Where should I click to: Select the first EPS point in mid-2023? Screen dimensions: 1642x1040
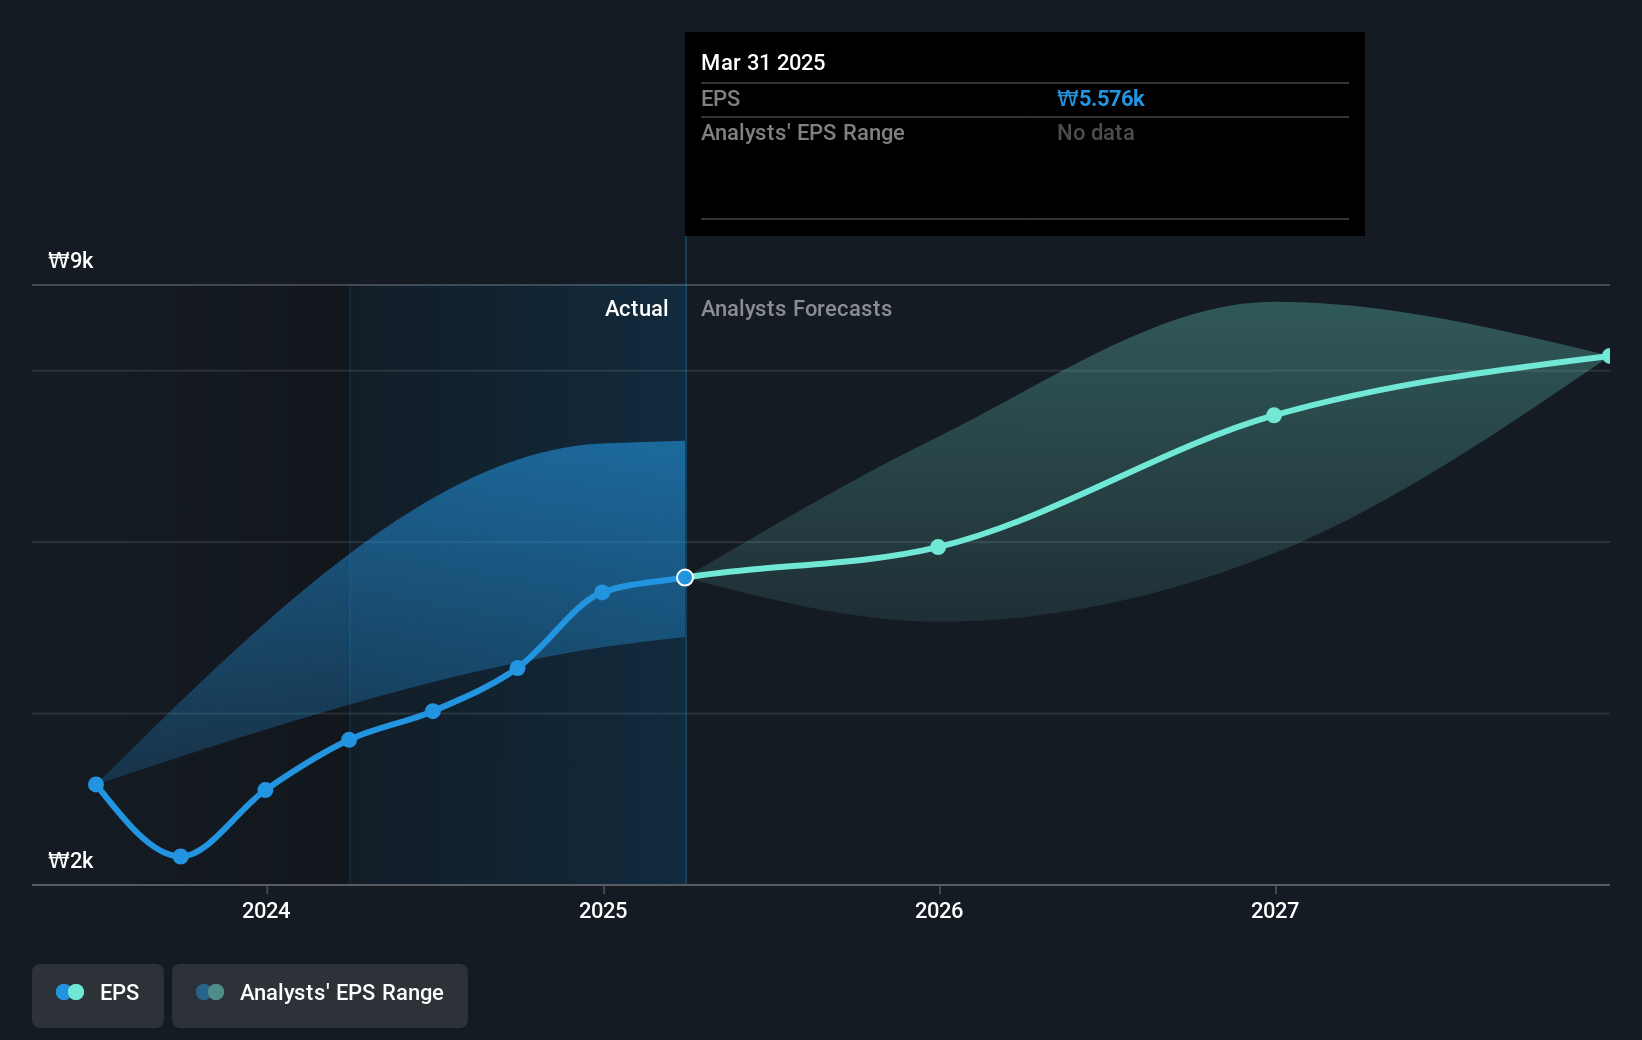[96, 784]
